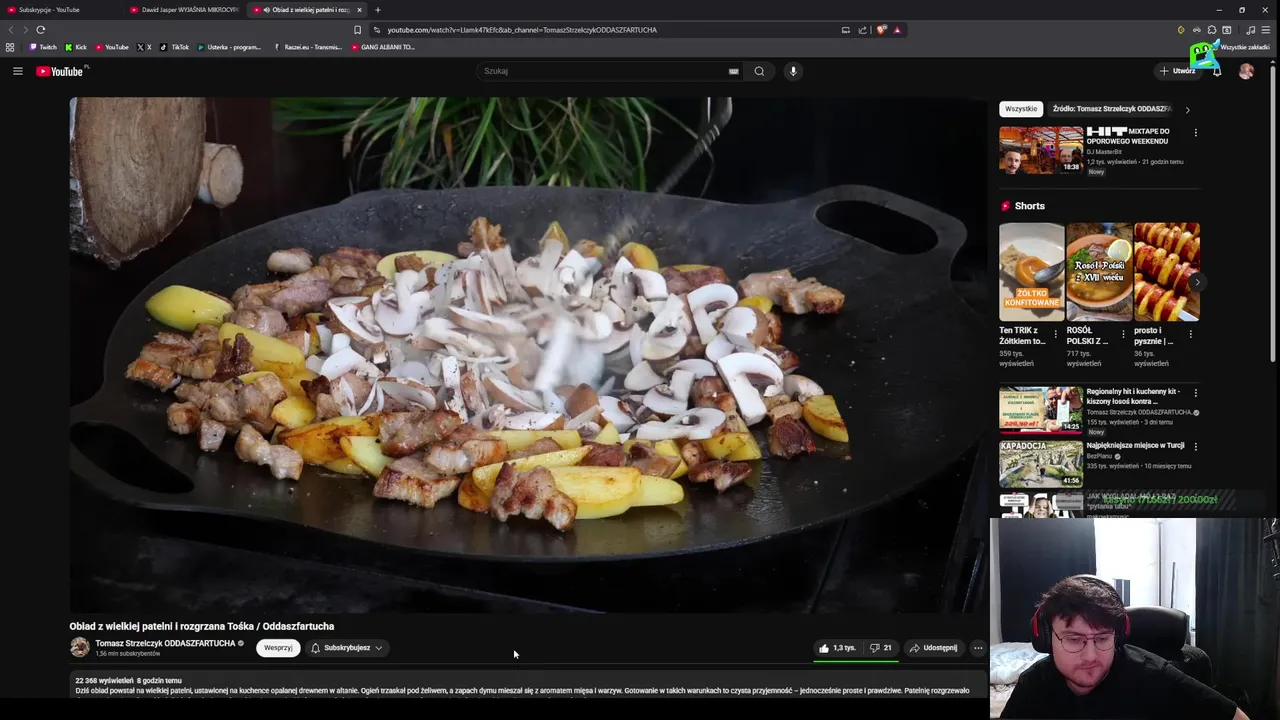Open the on-screen keyboard in search box
Screen dimensions: 1280x720
(733, 71)
